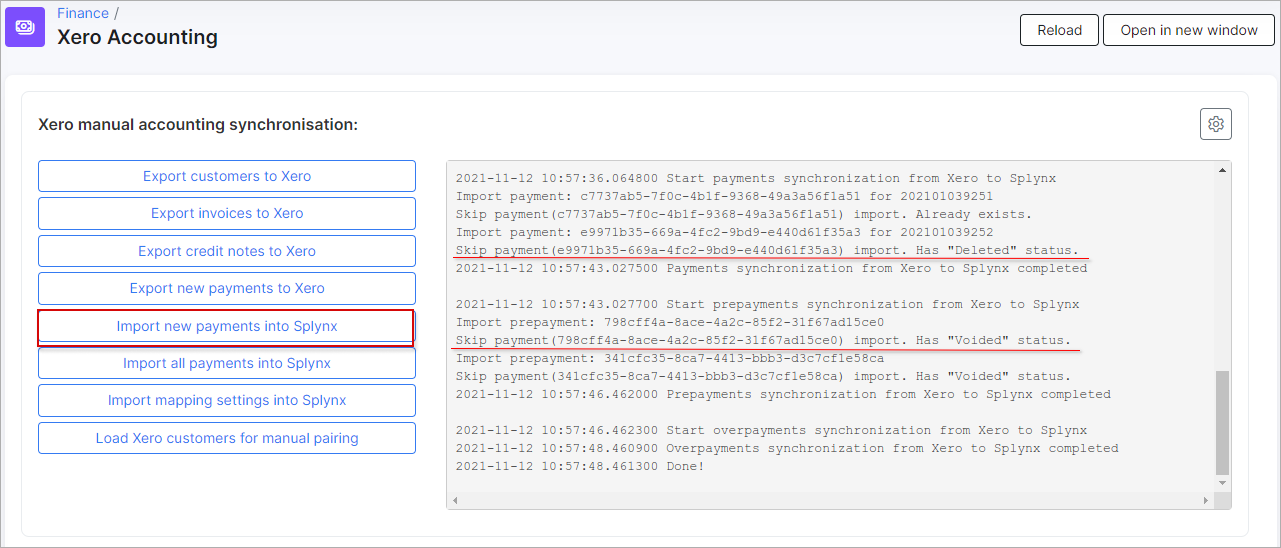Viewport: 1281px width, 548px height.
Task: Click the log's vertical scrollbar thumb
Action: pyautogui.click(x=1222, y=420)
